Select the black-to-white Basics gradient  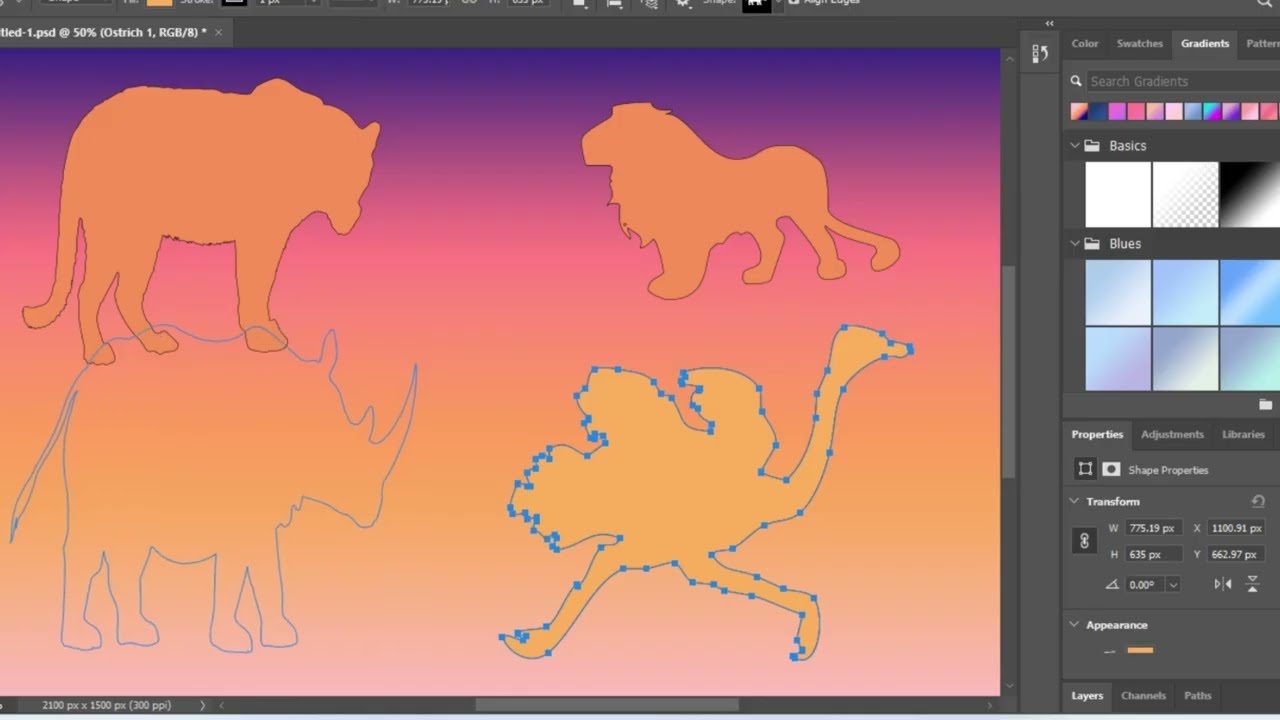tap(1250, 195)
